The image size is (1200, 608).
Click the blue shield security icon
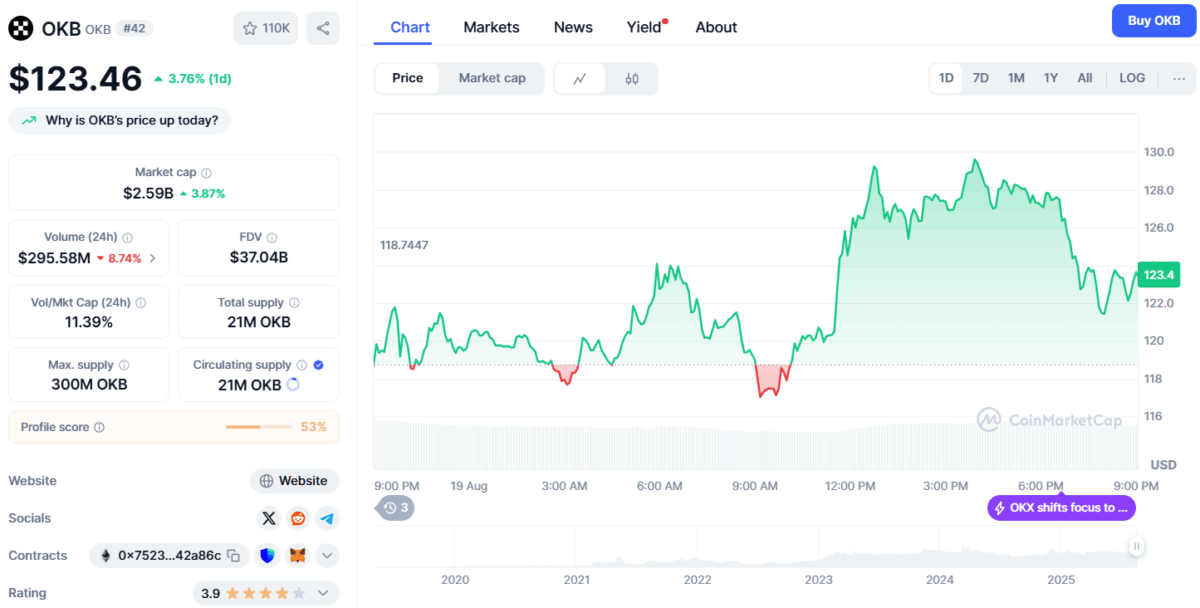coord(267,555)
